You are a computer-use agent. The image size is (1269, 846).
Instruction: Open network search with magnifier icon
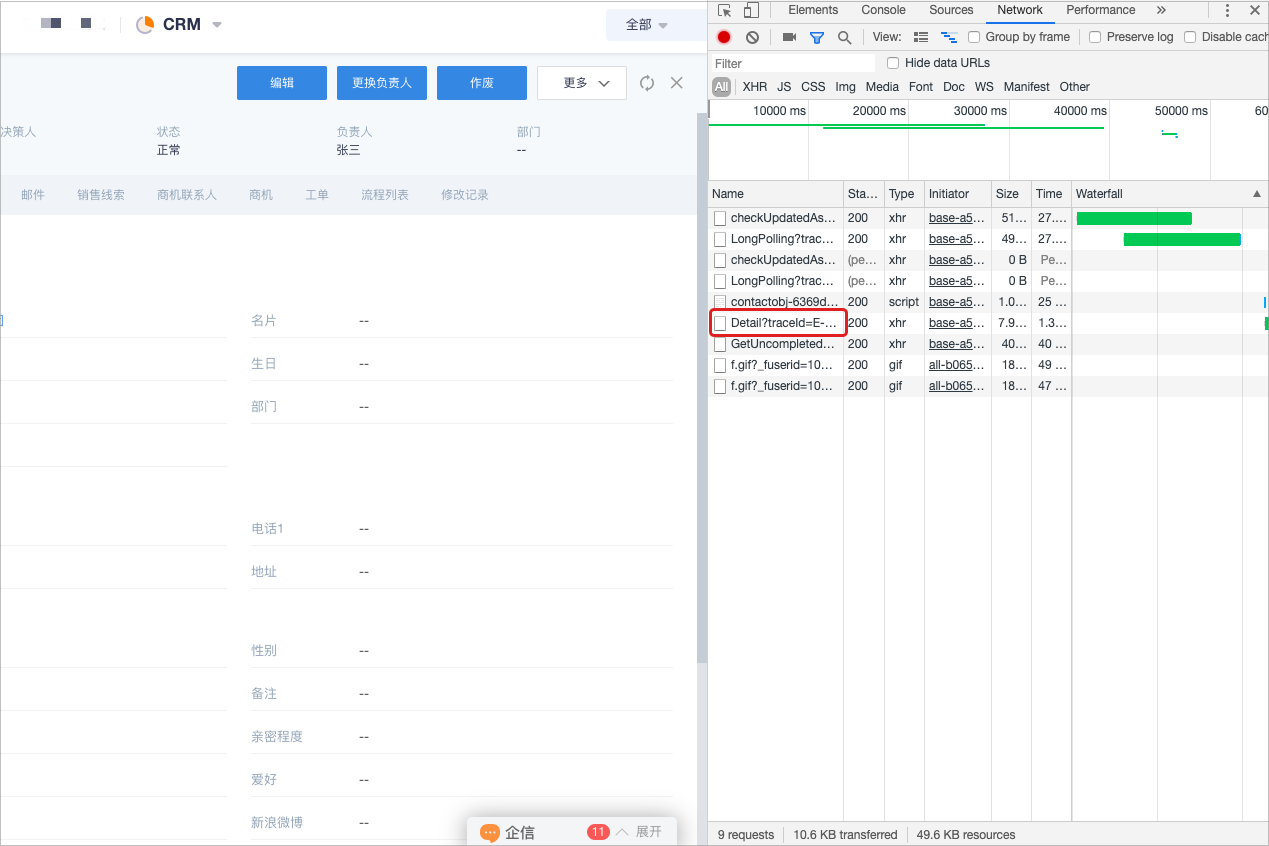[844, 37]
